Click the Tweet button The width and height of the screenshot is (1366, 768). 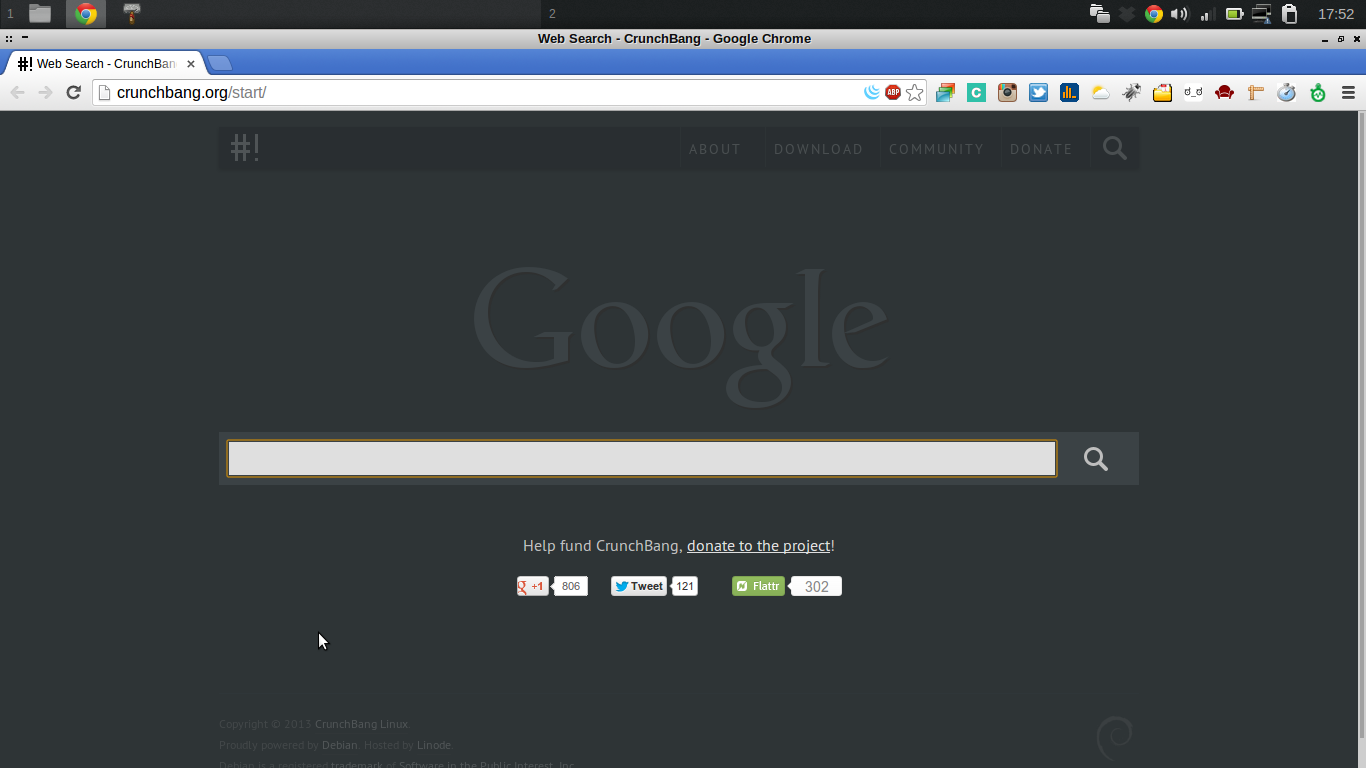pyautogui.click(x=639, y=586)
